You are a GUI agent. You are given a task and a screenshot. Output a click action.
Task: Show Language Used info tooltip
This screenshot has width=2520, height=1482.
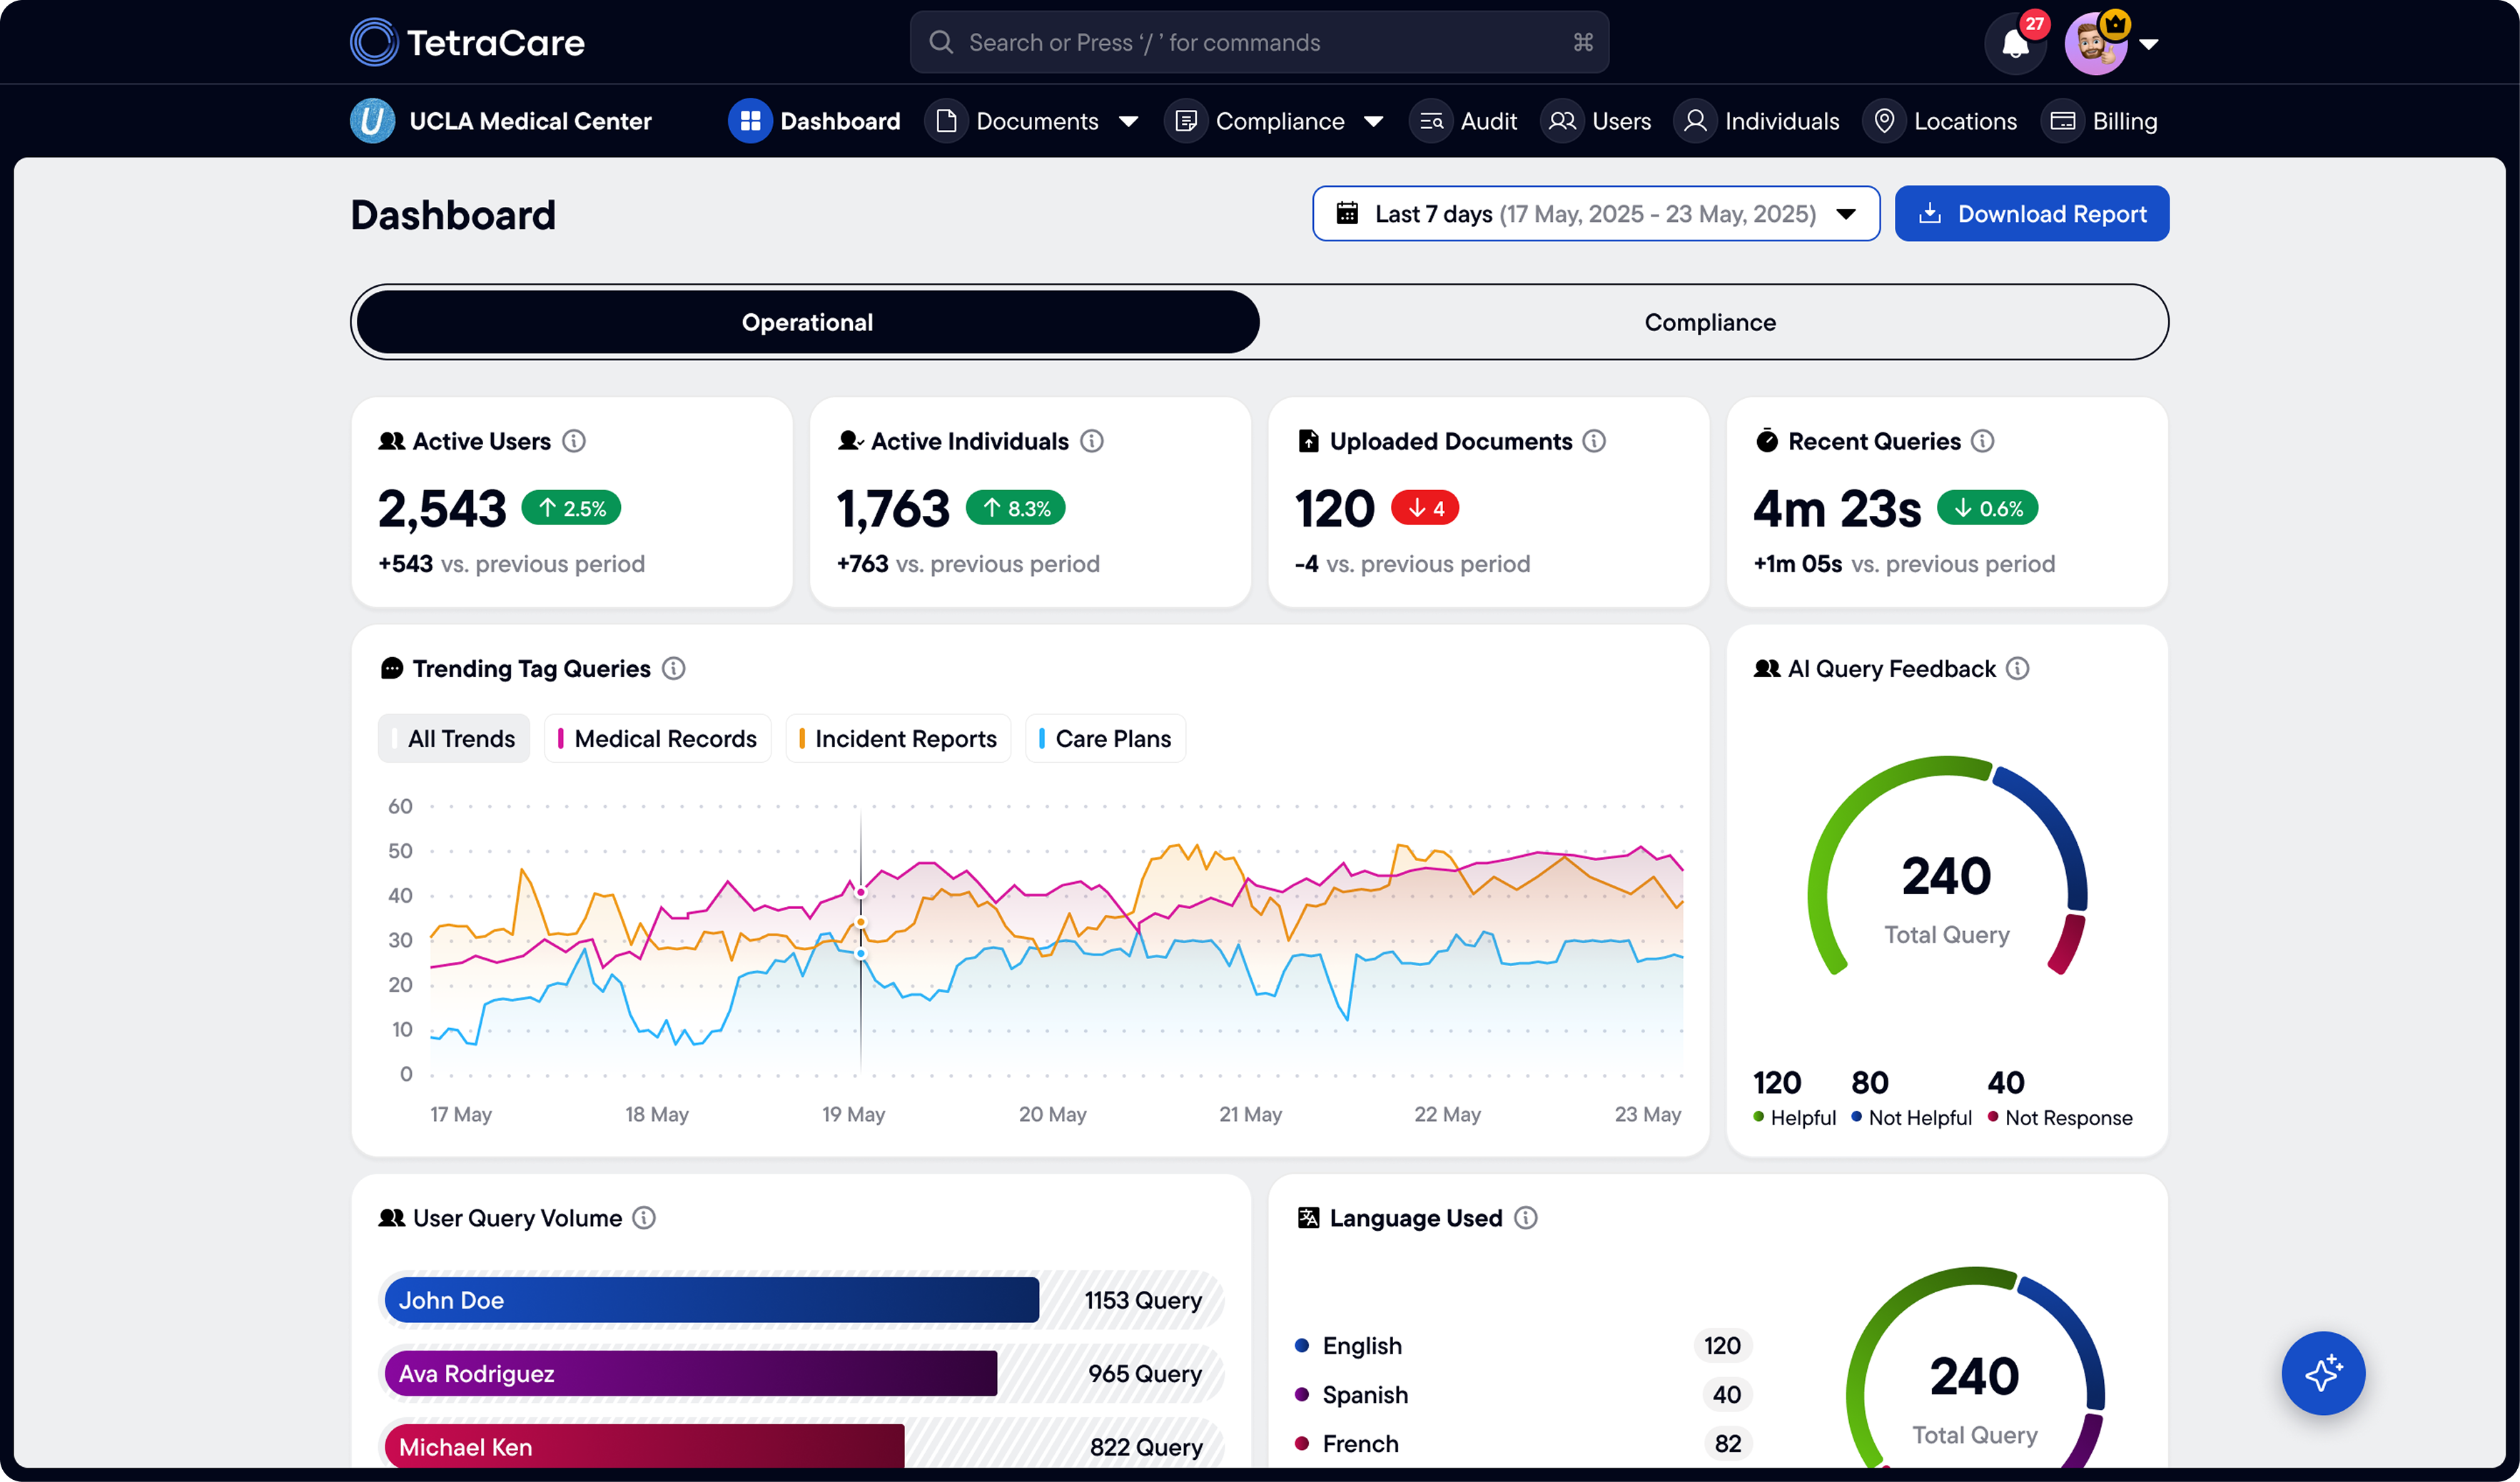tap(1525, 1217)
